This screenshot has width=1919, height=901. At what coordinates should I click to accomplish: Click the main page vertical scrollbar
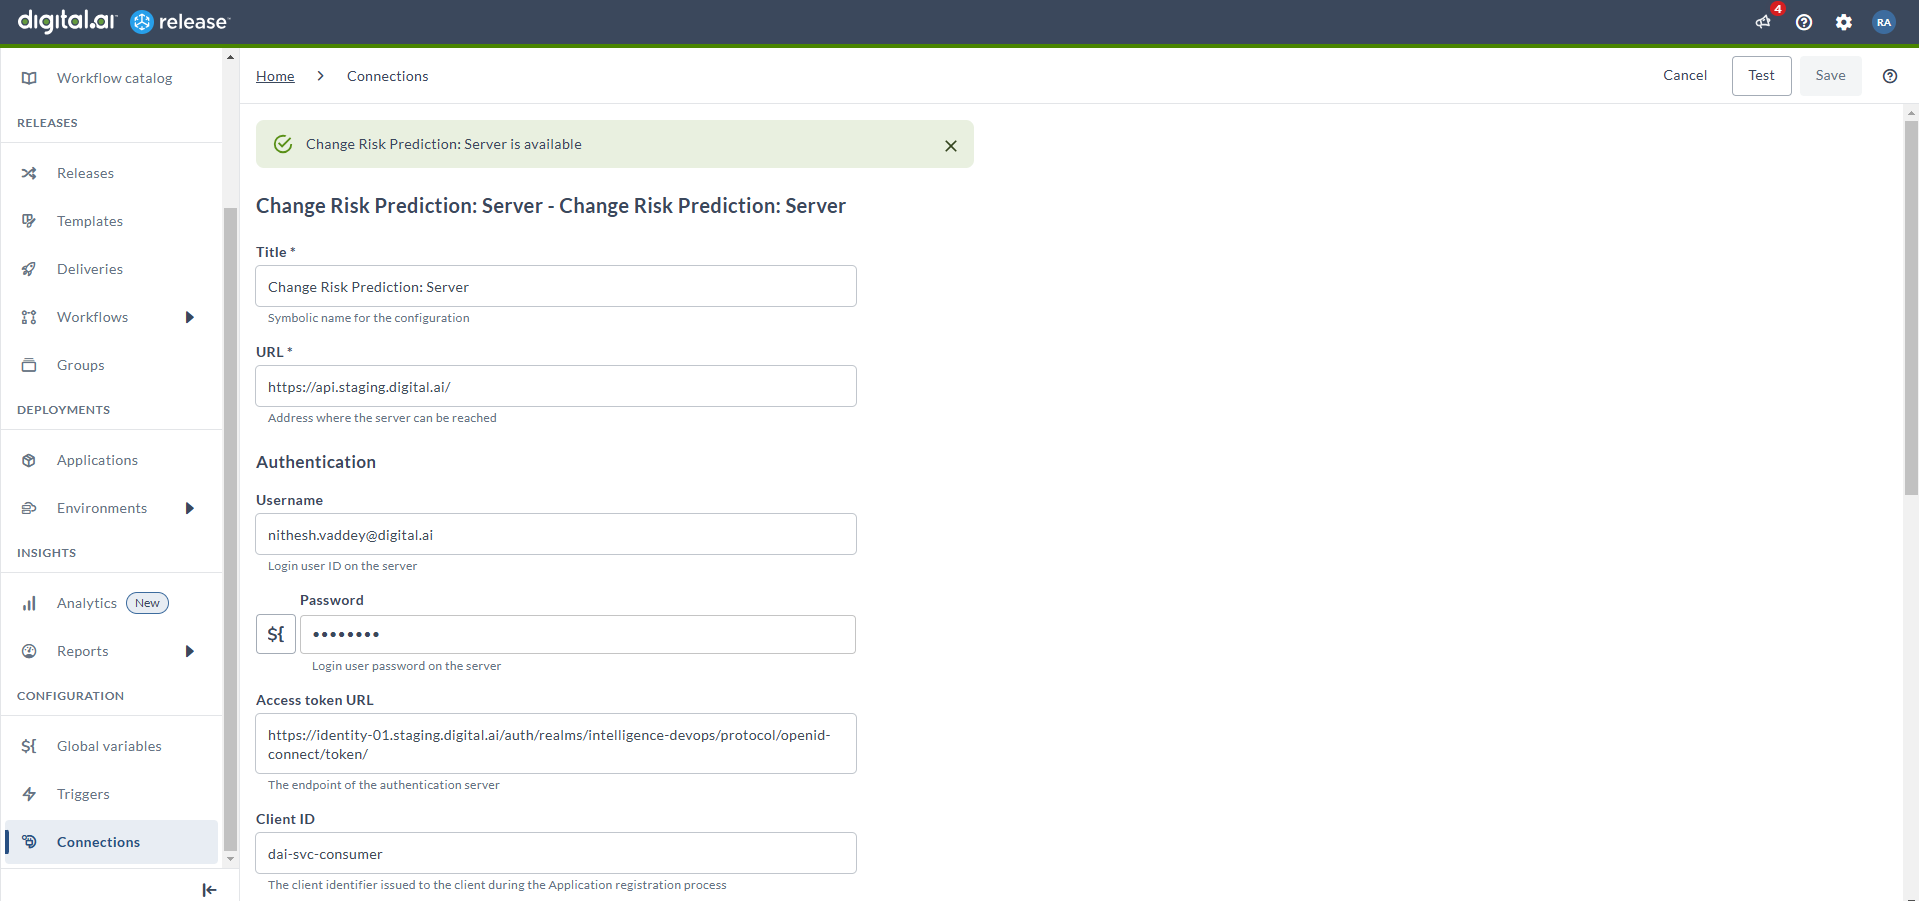(1911, 307)
